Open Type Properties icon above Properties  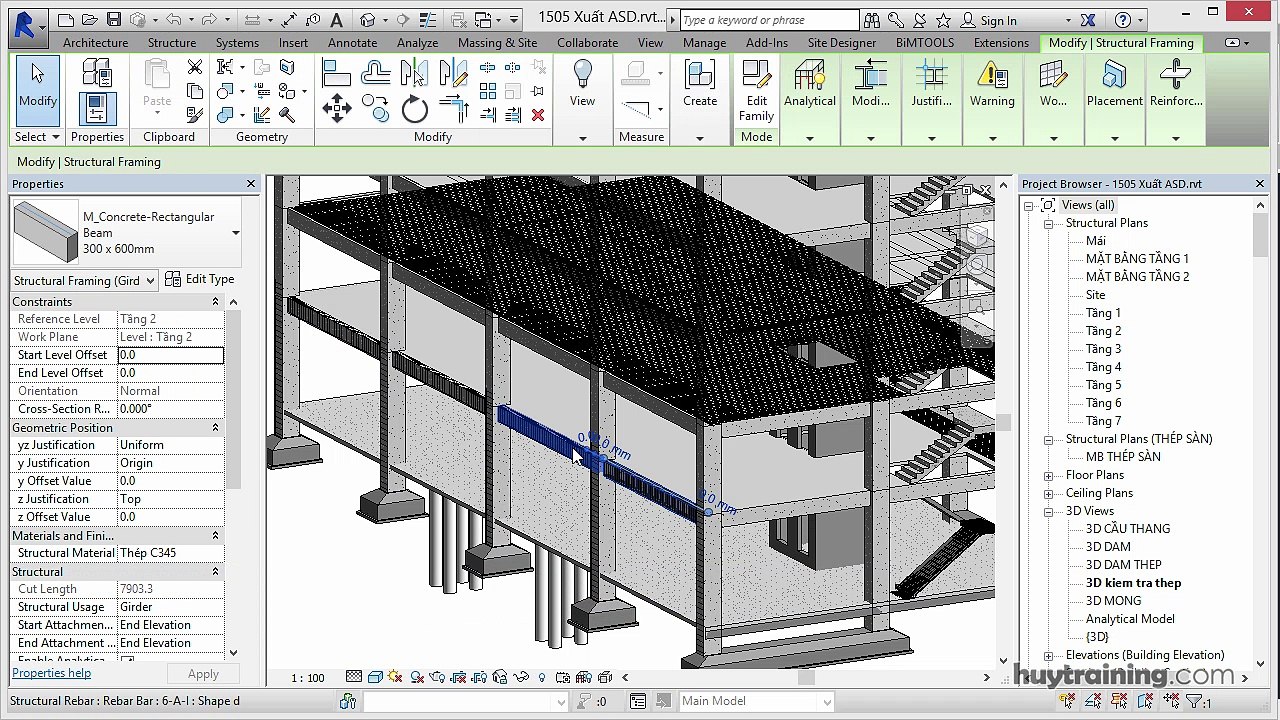click(97, 72)
